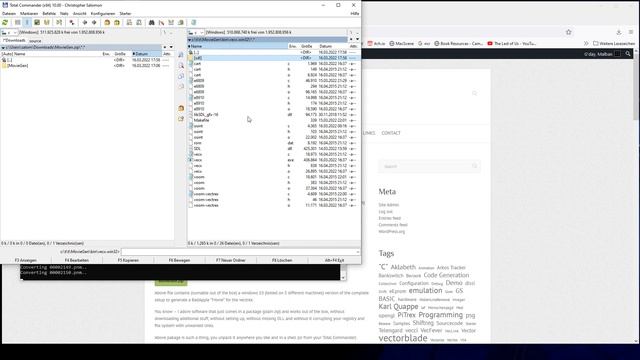This screenshot has width=640, height=360.
Task: Open the Entries feed link under Meta
Action: tap(389, 218)
